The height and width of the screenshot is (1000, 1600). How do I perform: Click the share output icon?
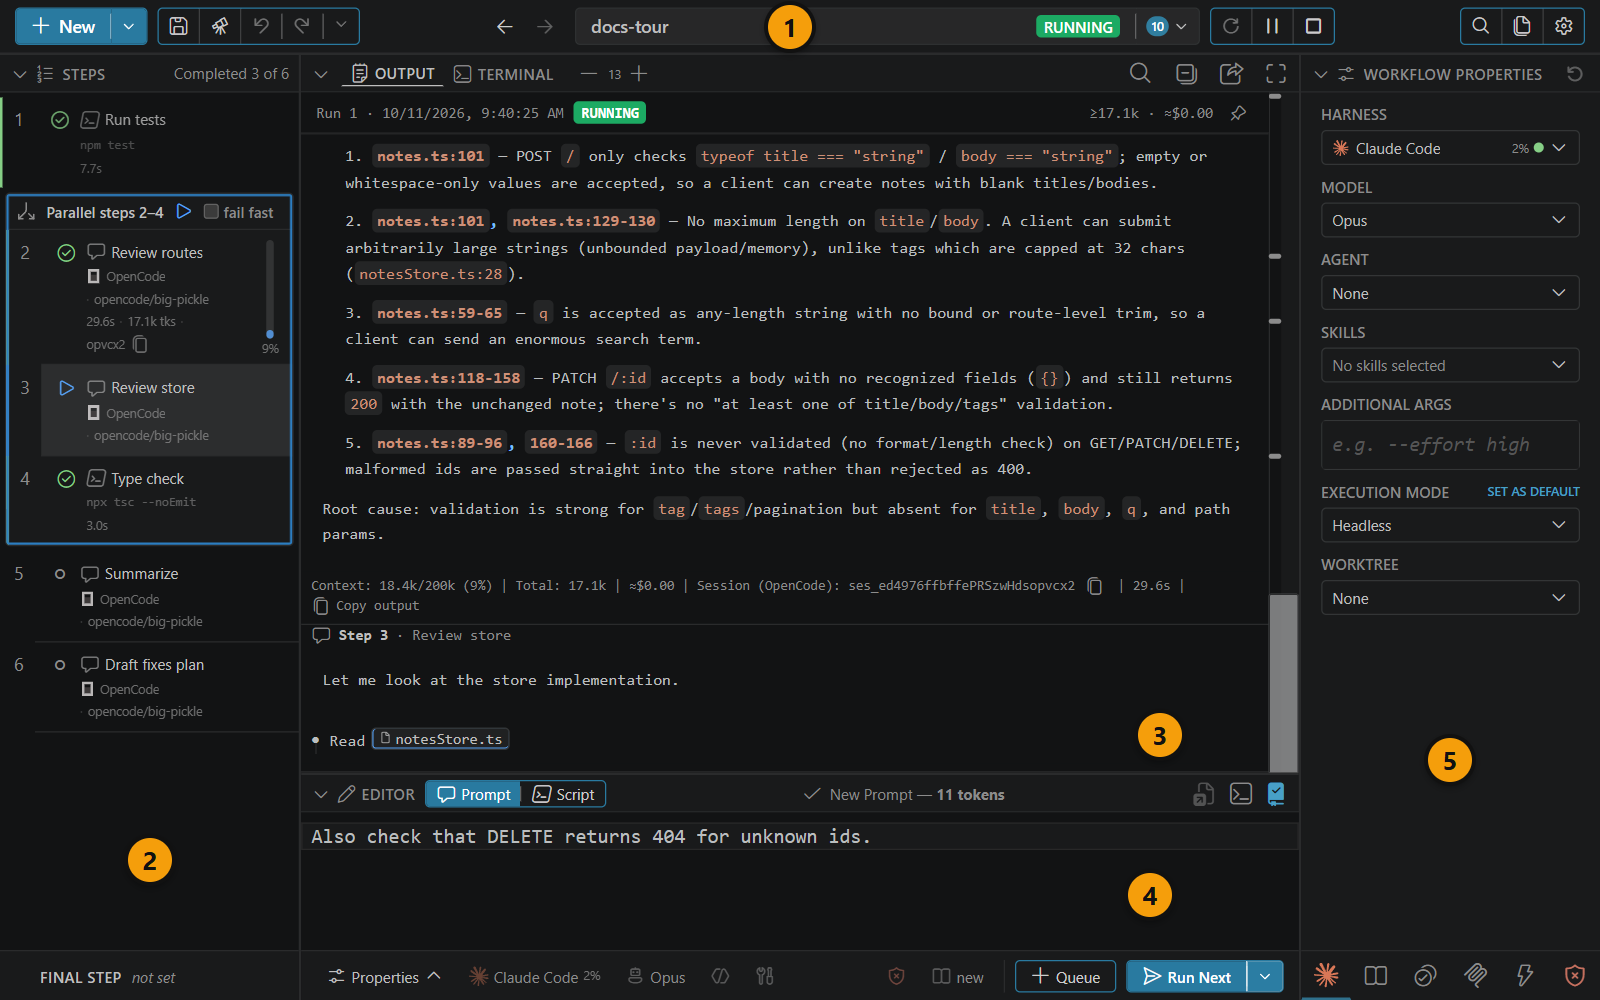[x=1232, y=74]
